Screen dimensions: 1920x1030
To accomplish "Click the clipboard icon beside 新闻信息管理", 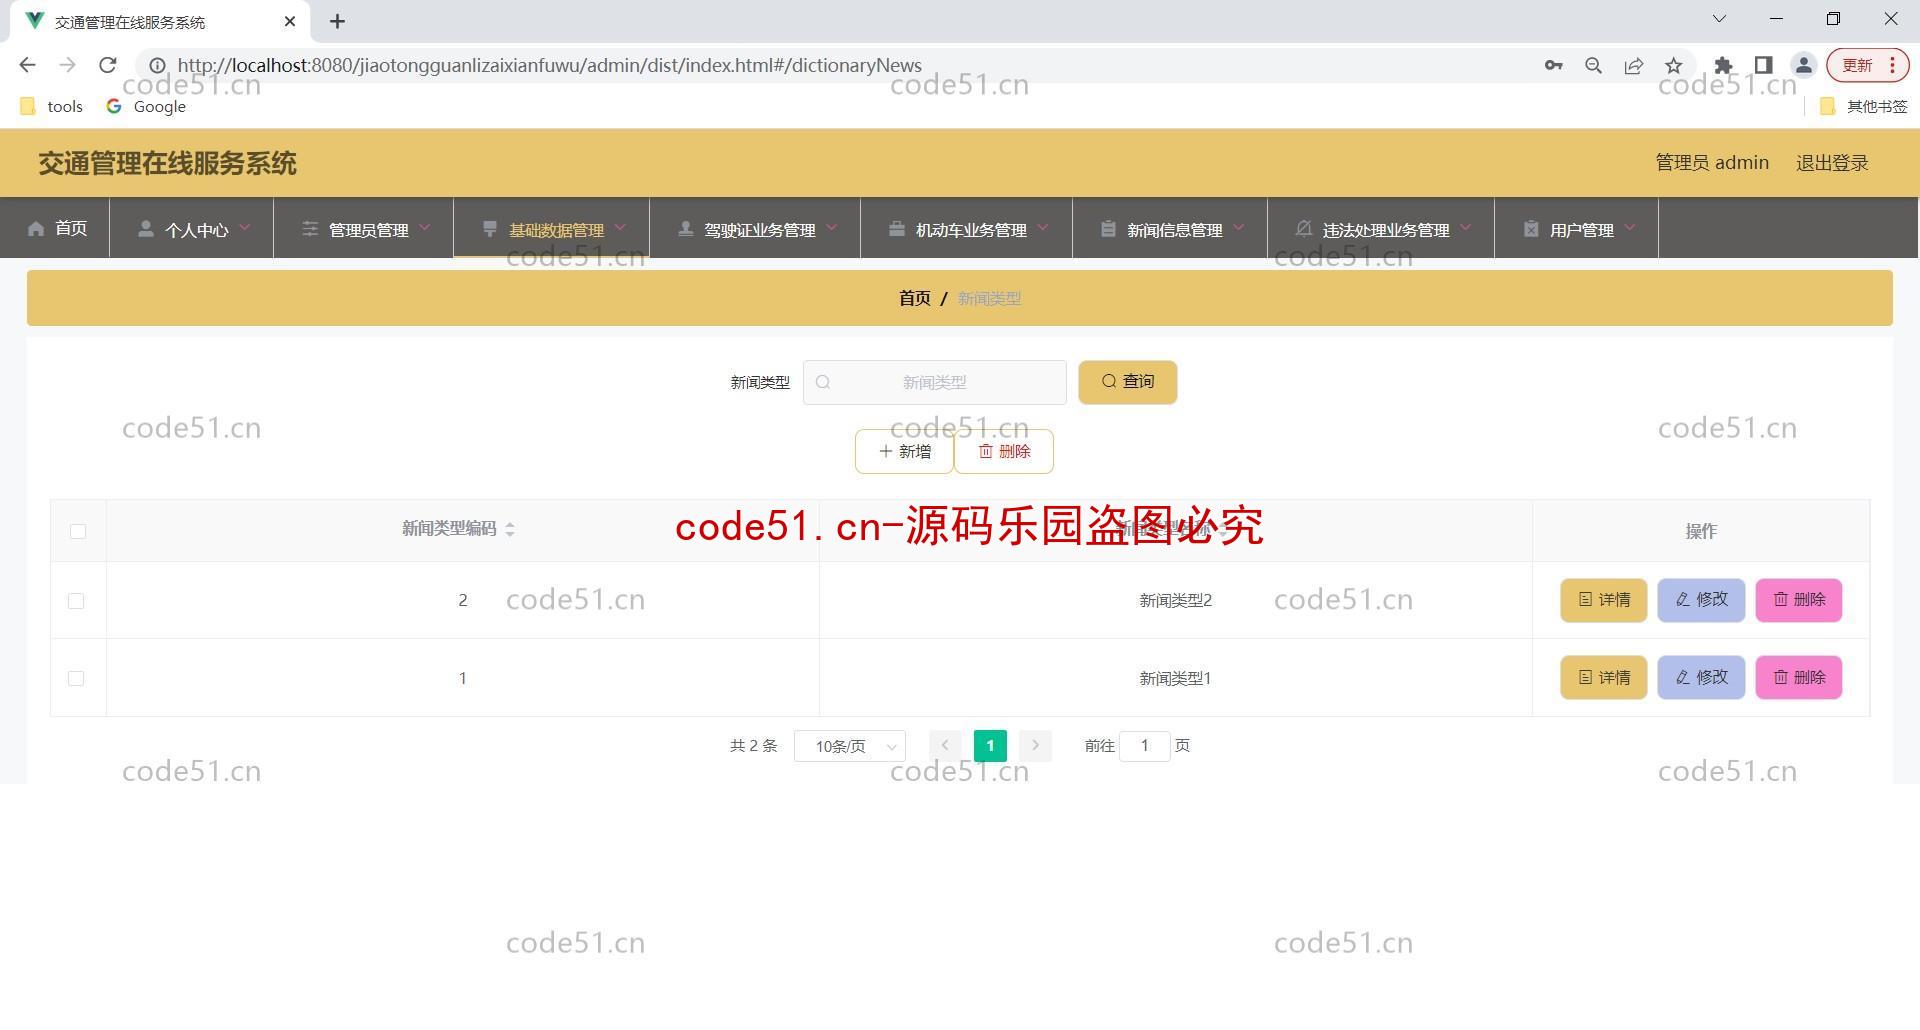I will tap(1108, 229).
